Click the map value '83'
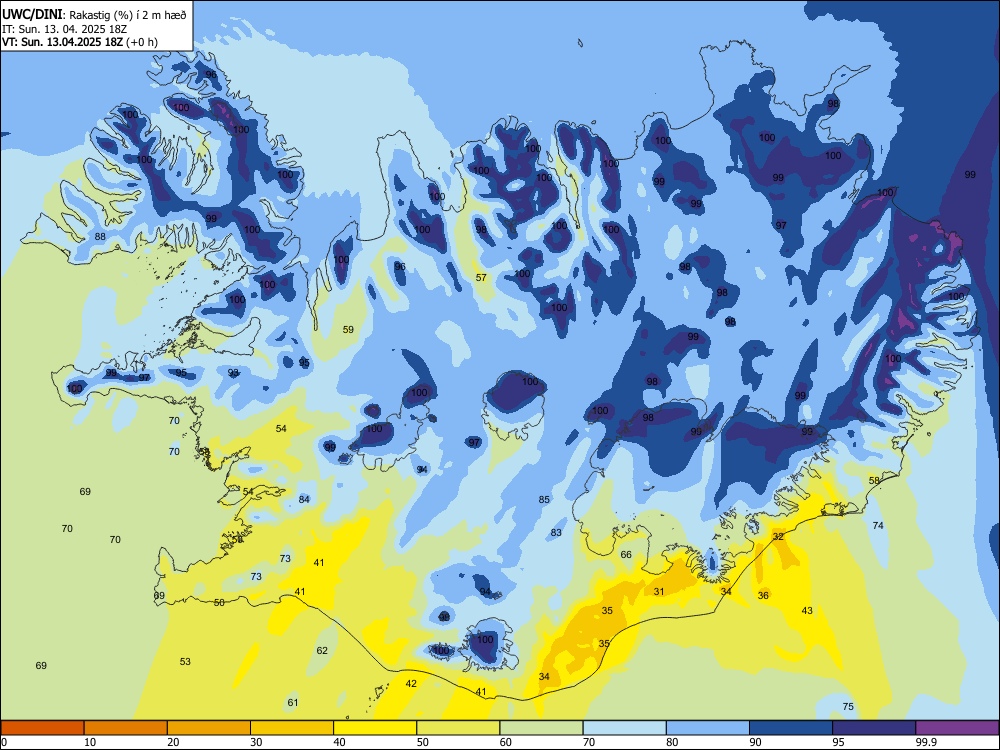1000x750 pixels. [556, 533]
